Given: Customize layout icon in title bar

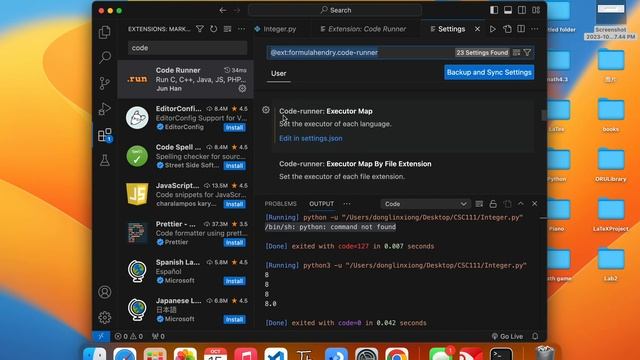Looking at the screenshot, I should tap(536, 10).
